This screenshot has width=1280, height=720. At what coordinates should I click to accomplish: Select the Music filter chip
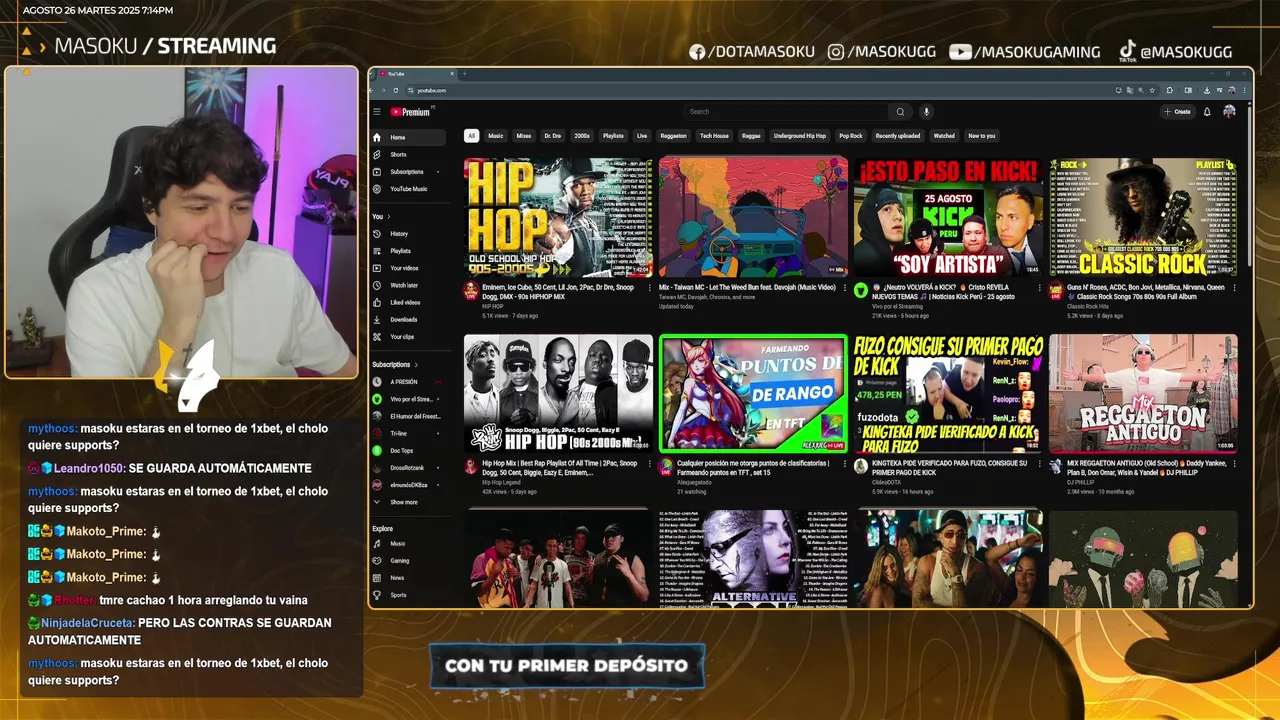pyautogui.click(x=496, y=136)
